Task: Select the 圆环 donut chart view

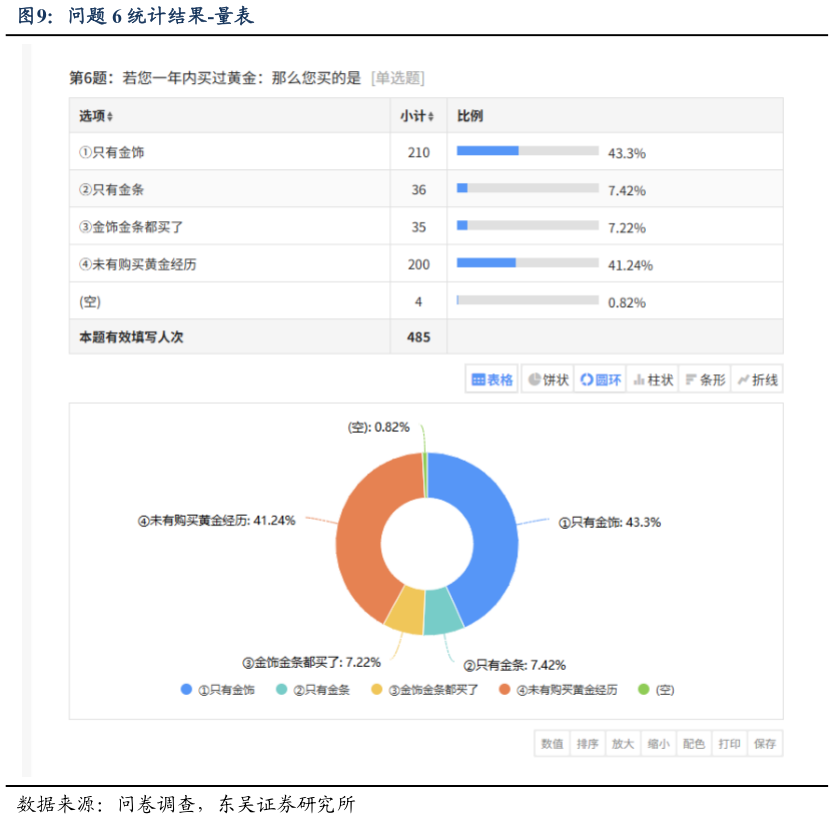Action: (x=600, y=379)
